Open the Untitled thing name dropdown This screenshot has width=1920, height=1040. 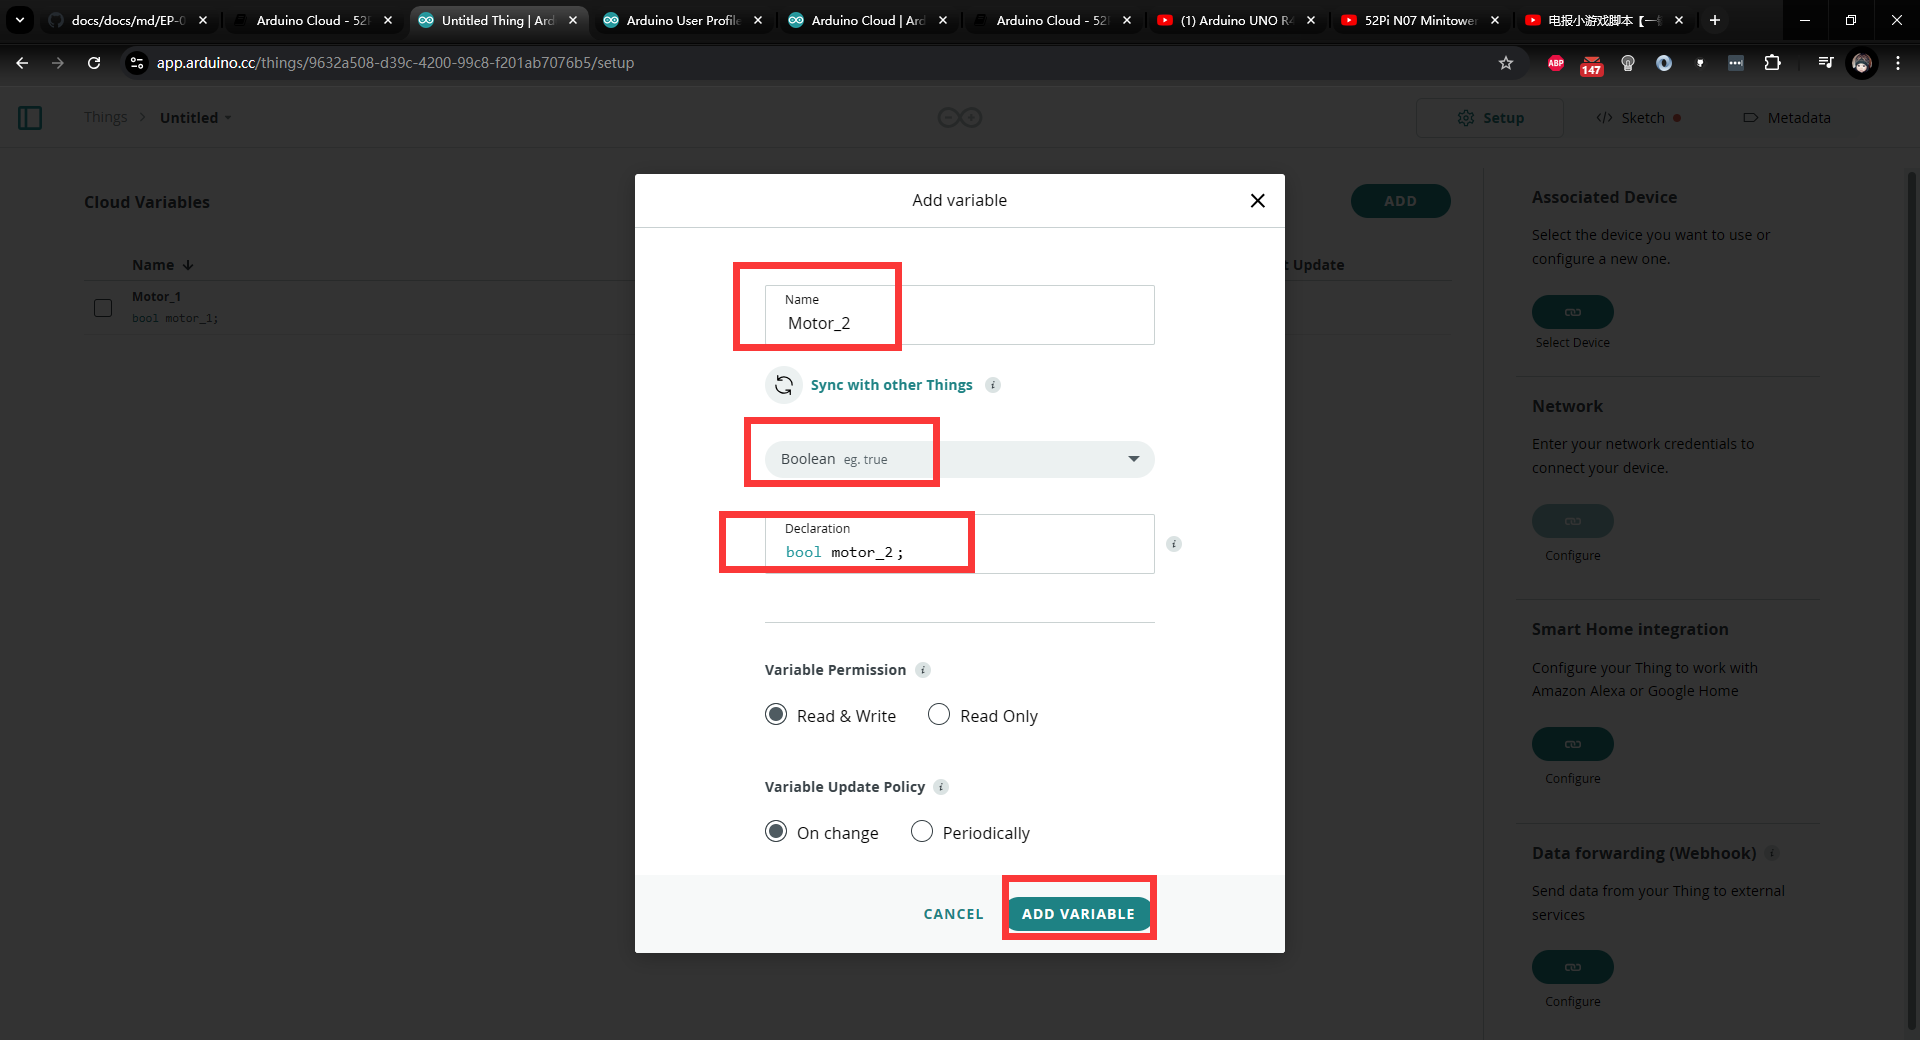coord(195,117)
